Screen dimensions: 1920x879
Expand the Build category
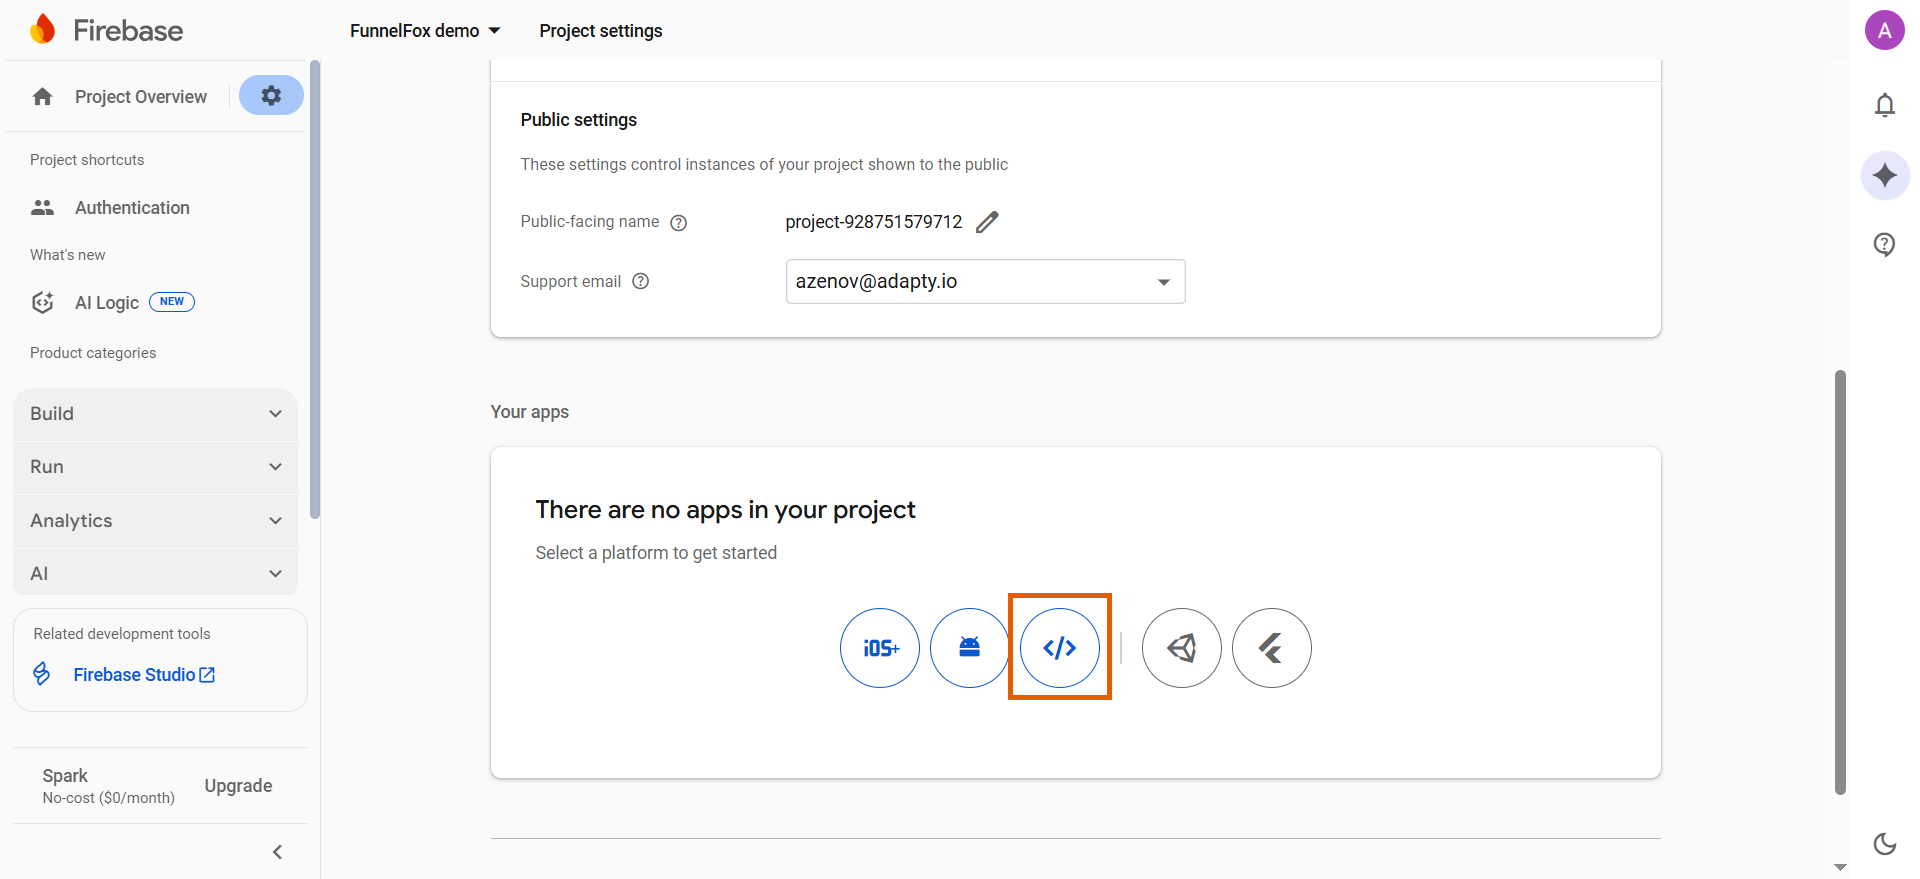tap(155, 414)
